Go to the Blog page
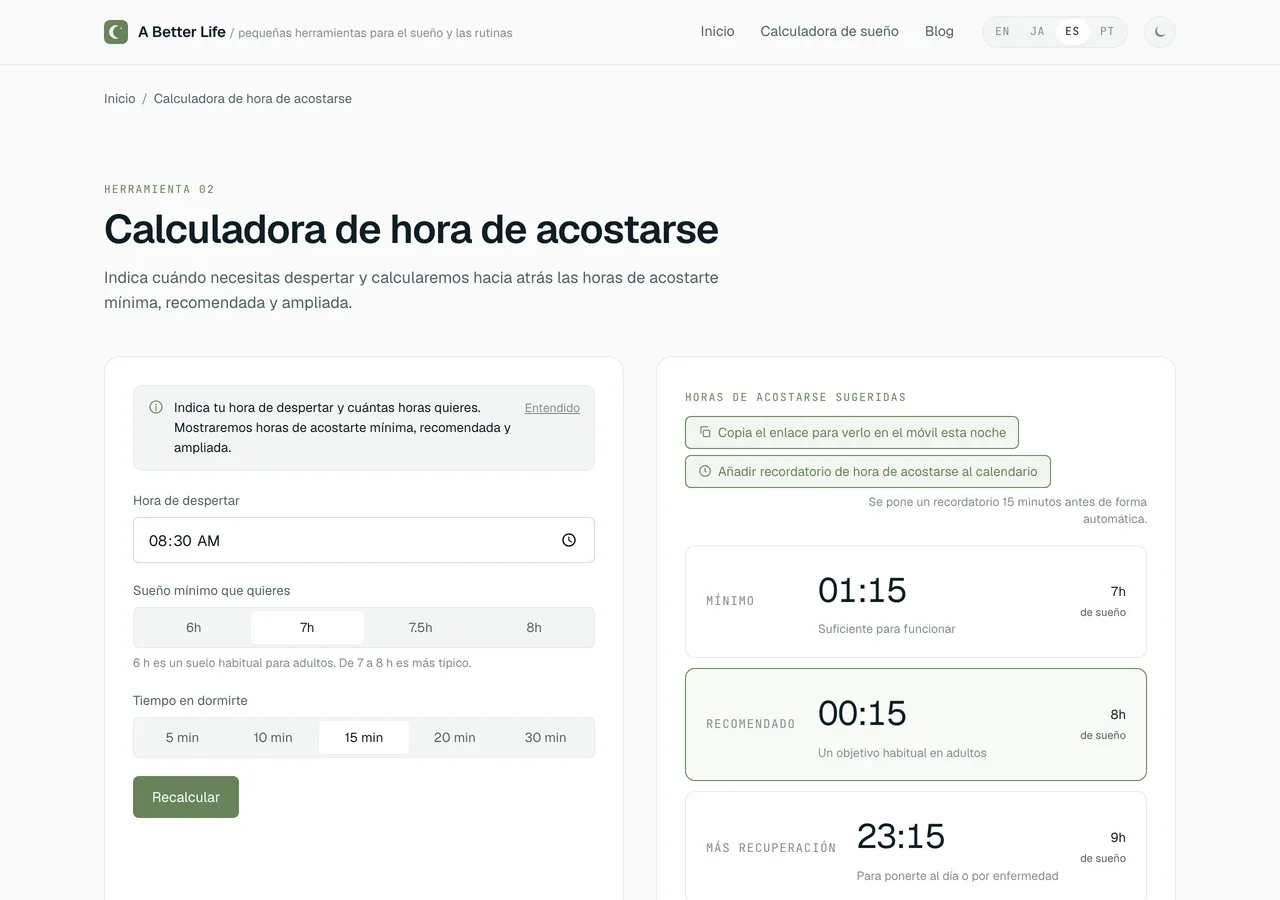The image size is (1280, 900). tap(939, 32)
